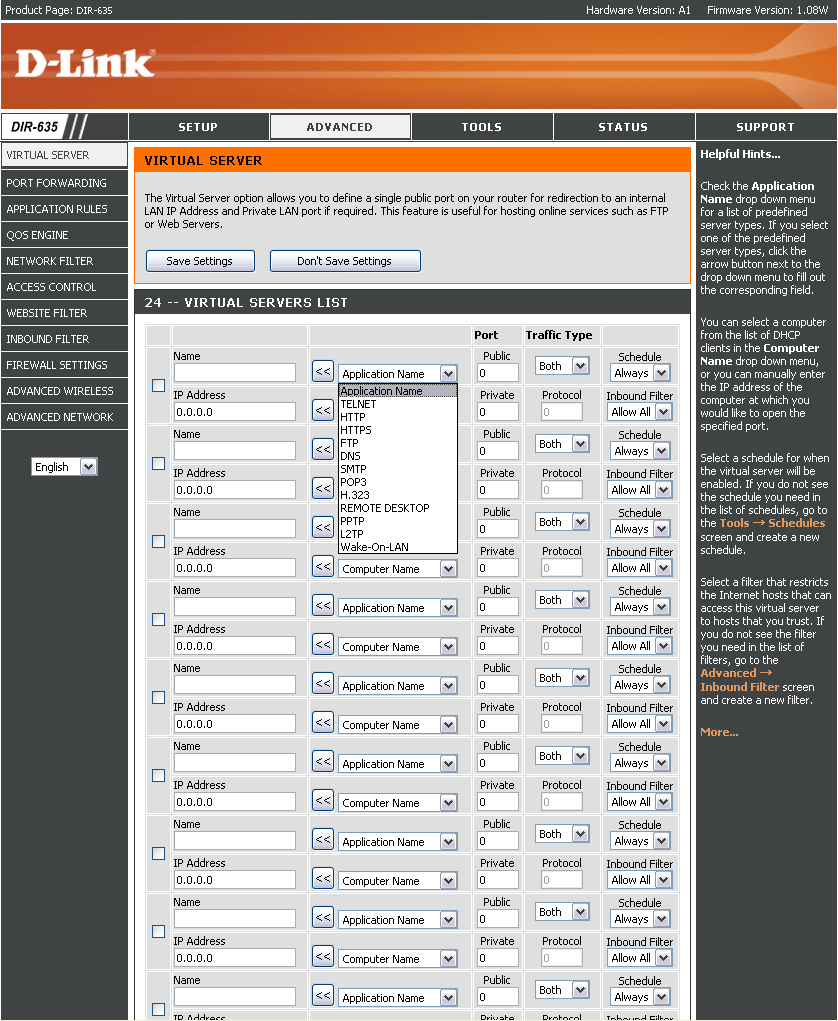The image size is (838, 1021).
Task: Open Application Rules in the sidebar
Action: (64, 209)
